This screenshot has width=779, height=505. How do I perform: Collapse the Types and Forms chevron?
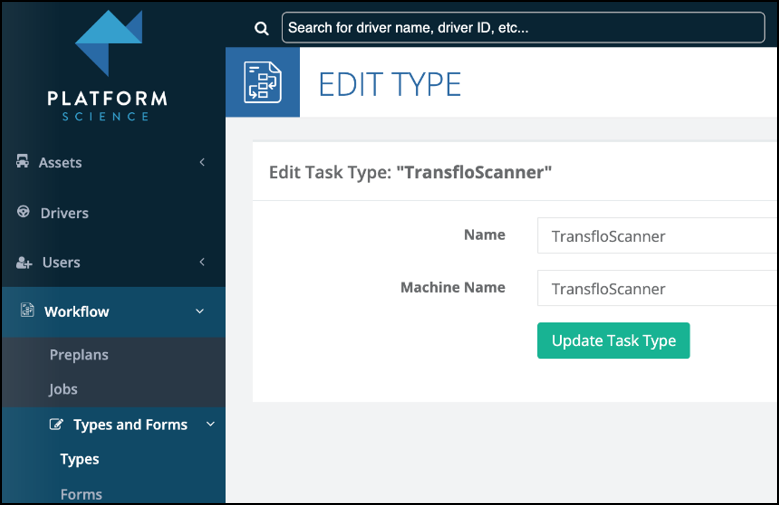coord(211,424)
